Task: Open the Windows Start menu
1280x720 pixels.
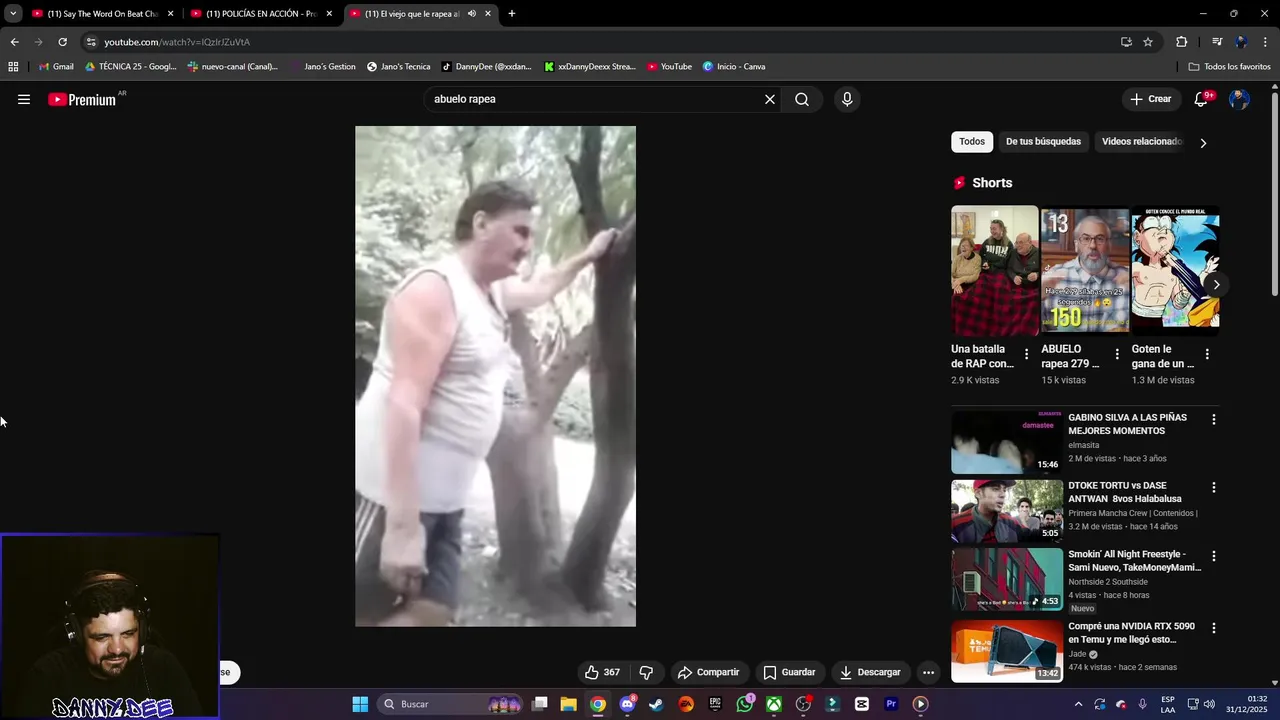Action: (360, 704)
